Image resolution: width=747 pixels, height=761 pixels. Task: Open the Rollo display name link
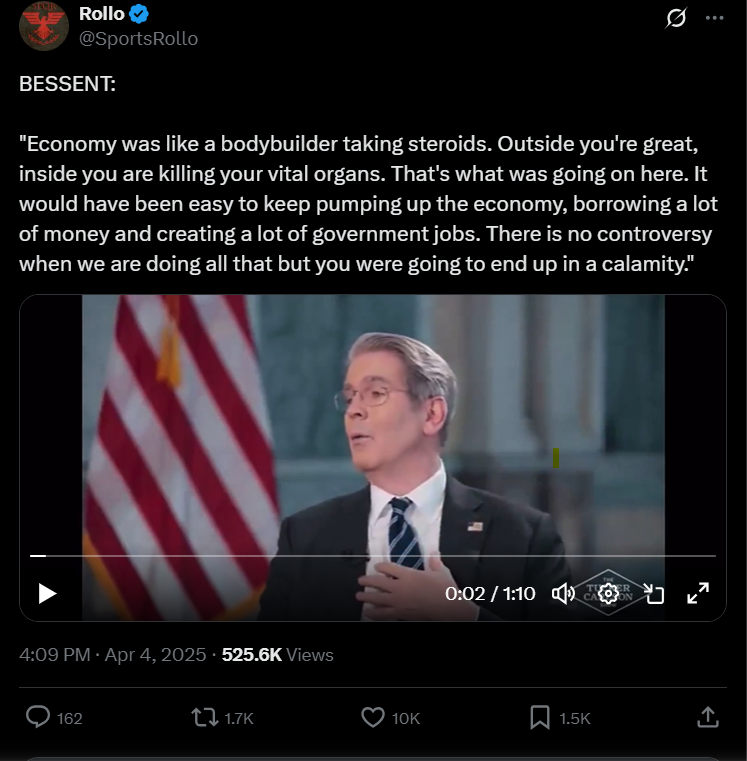click(101, 14)
